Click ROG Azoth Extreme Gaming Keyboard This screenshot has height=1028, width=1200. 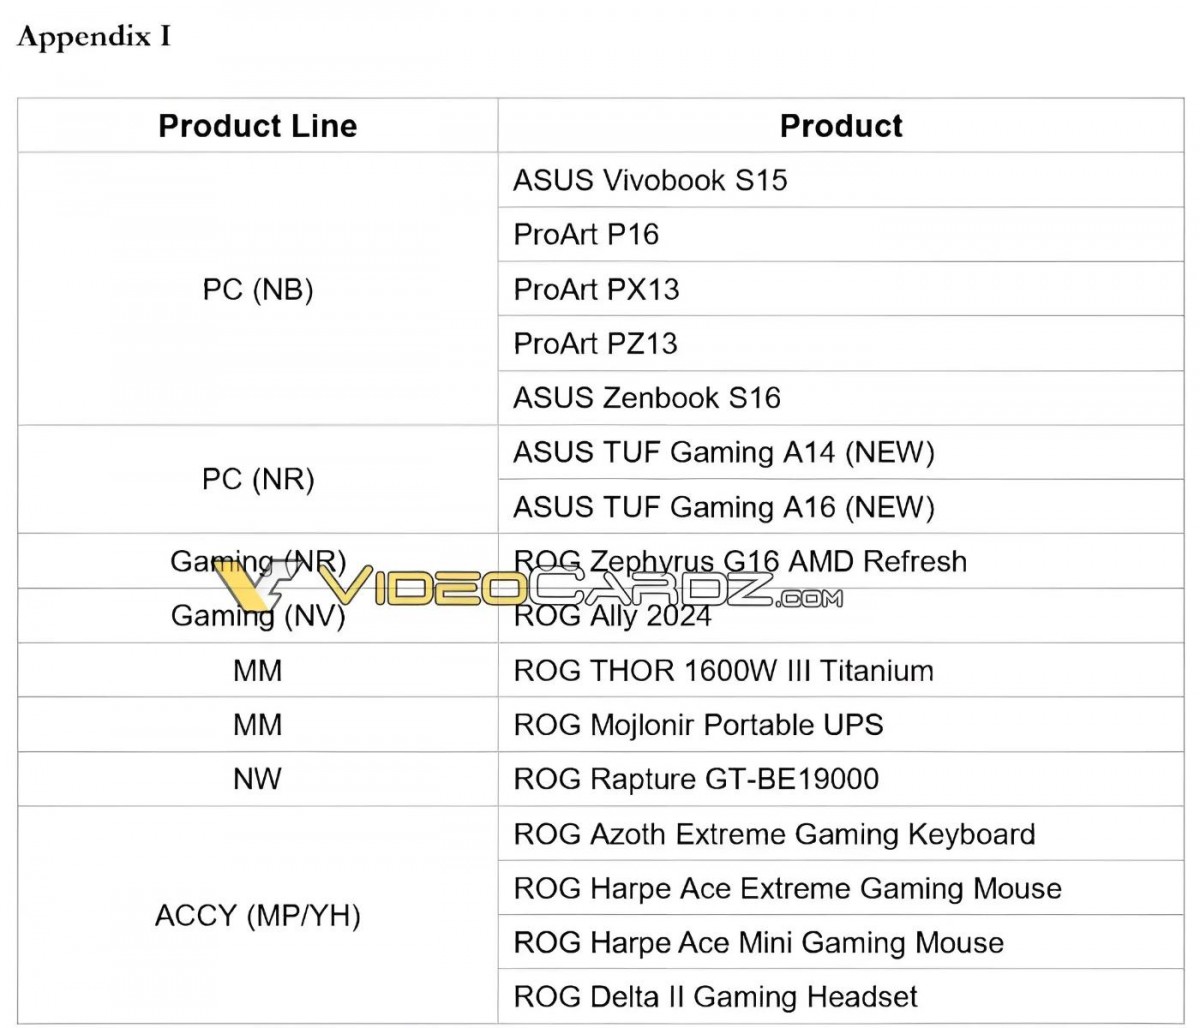774,834
